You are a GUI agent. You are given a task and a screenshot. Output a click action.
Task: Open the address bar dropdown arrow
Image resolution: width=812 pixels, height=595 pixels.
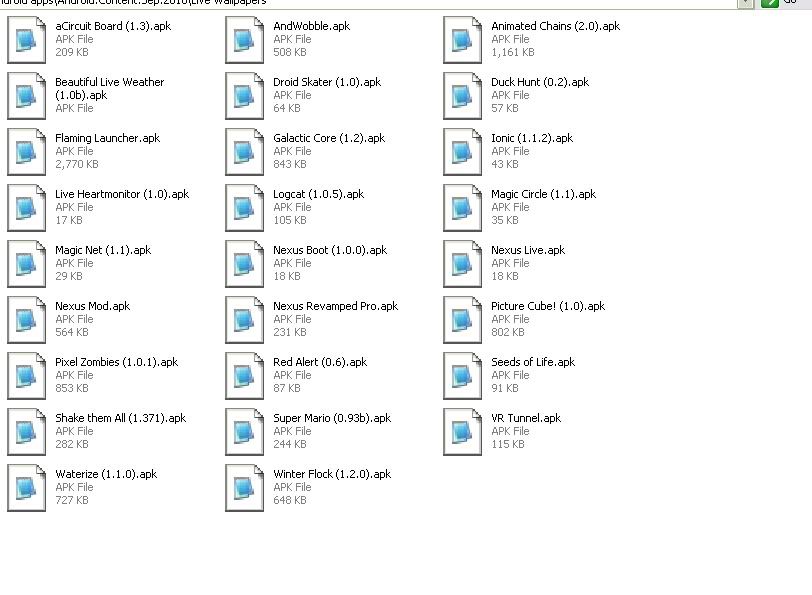(x=745, y=3)
